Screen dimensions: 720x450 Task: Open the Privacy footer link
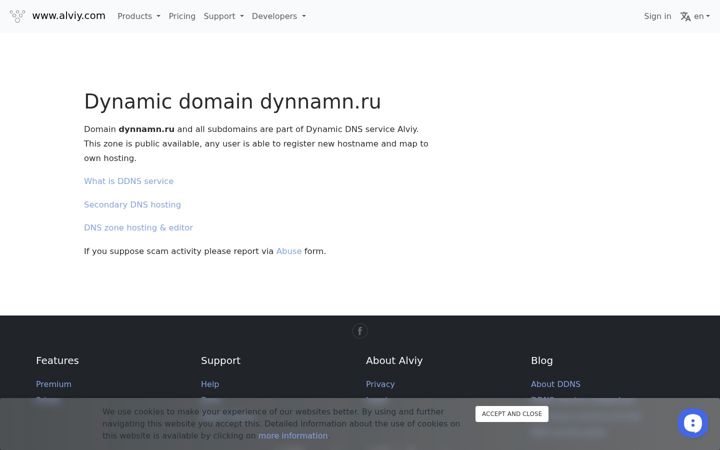380,384
